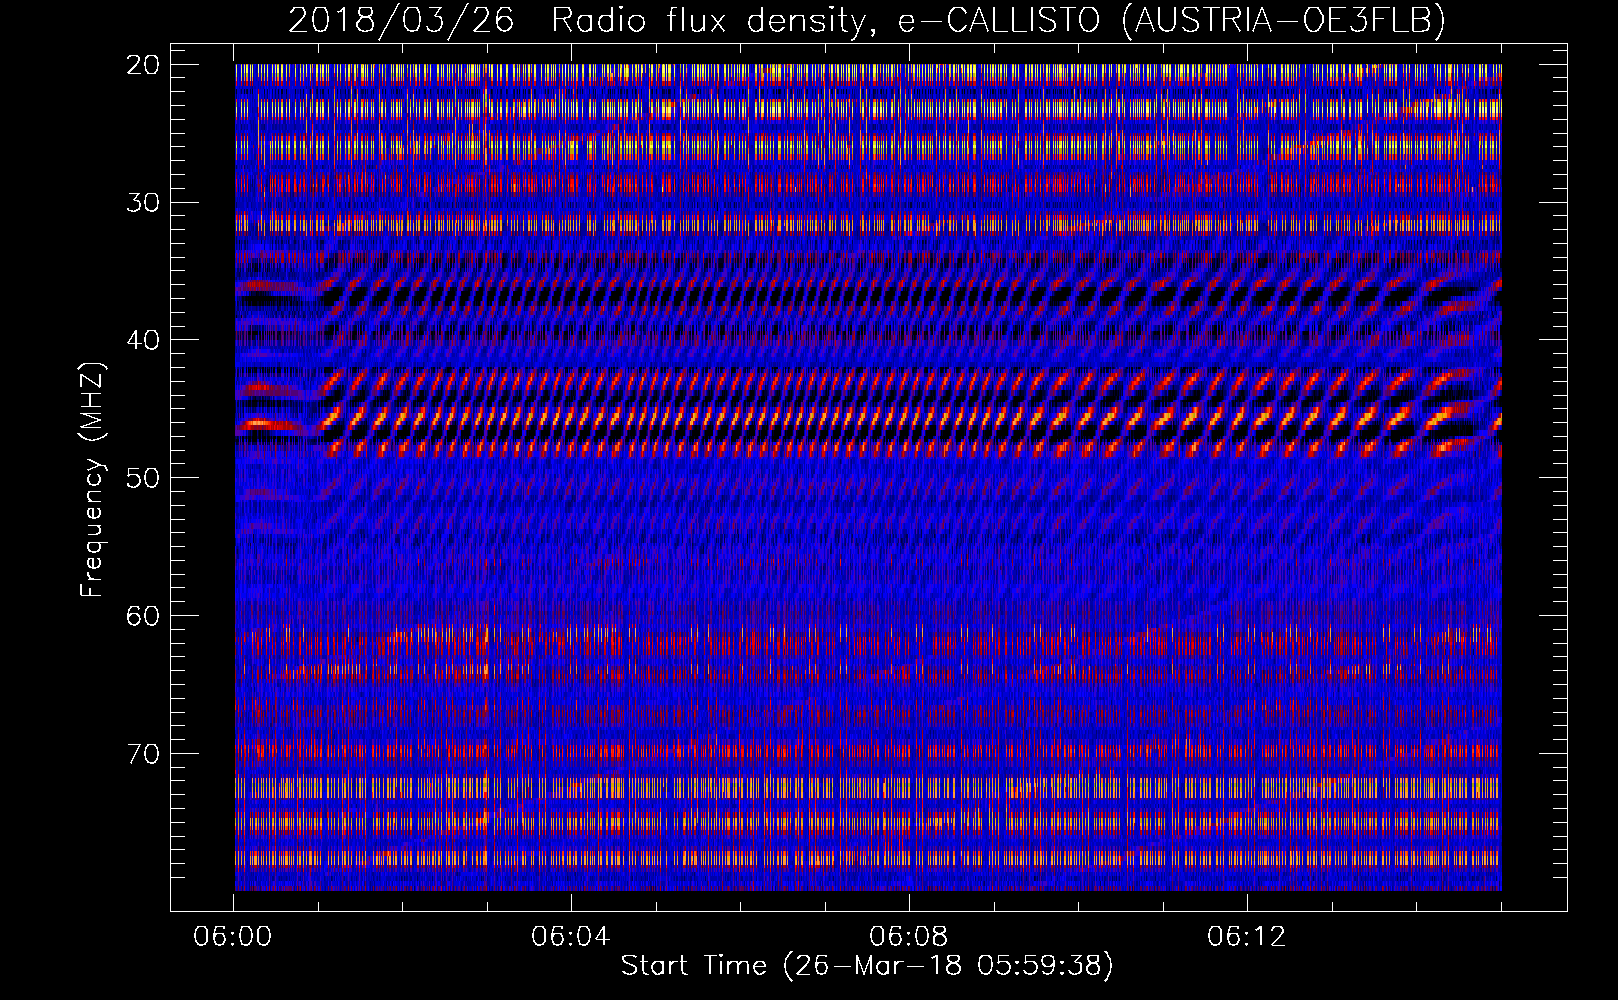The width and height of the screenshot is (1618, 1000).
Task: Click the frequency tick label '70'
Action: click(x=143, y=753)
